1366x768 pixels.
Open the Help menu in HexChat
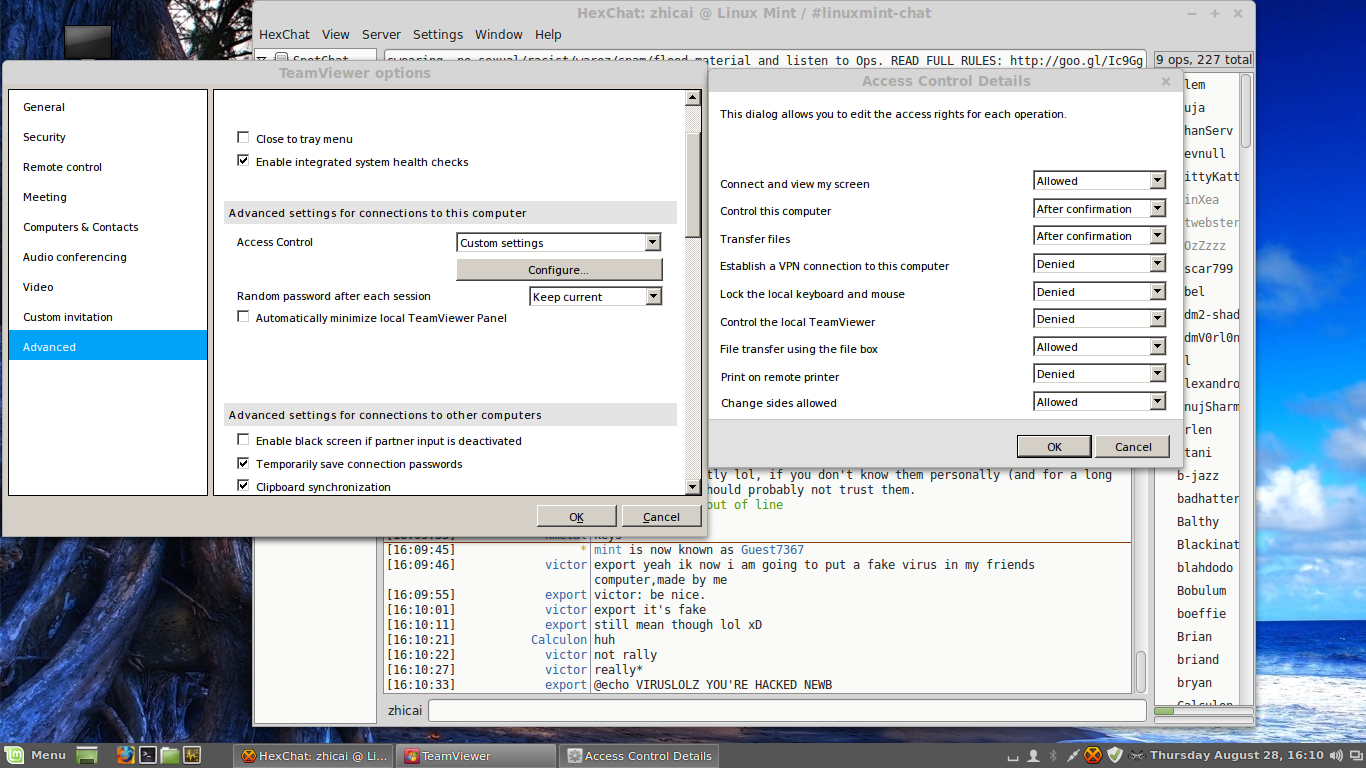click(548, 35)
